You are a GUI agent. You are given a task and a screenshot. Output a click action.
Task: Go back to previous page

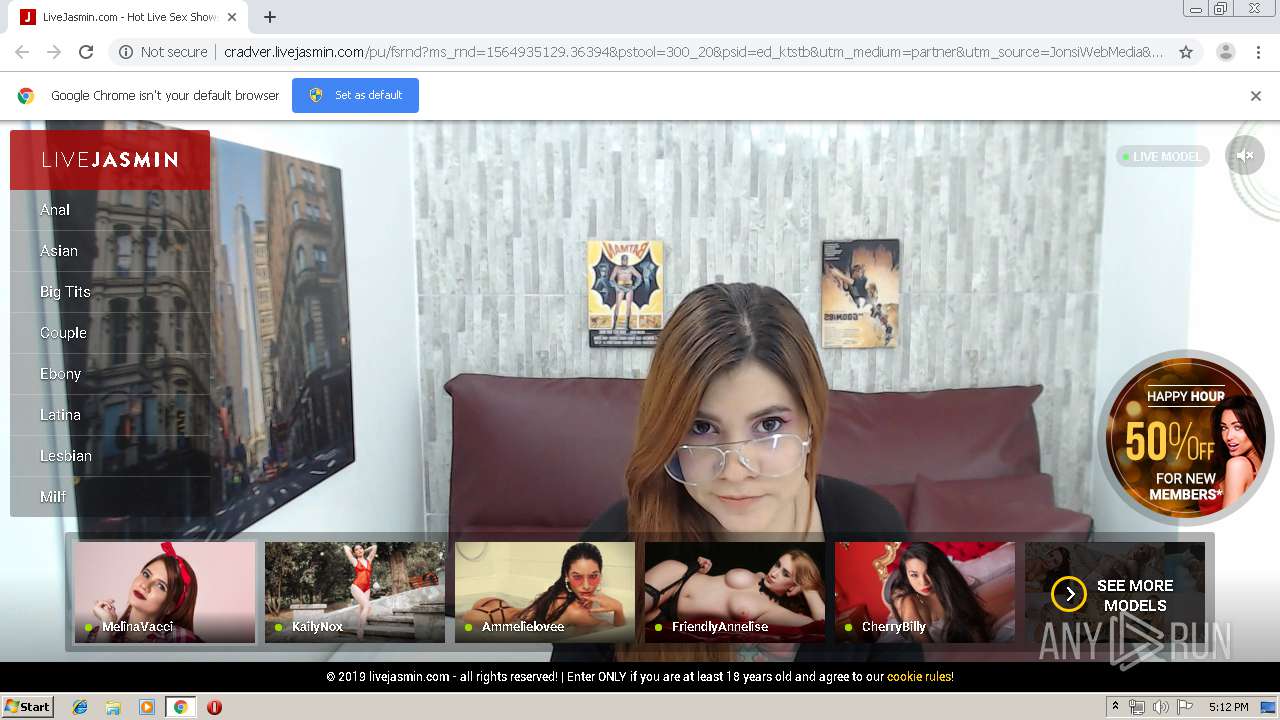(x=22, y=52)
